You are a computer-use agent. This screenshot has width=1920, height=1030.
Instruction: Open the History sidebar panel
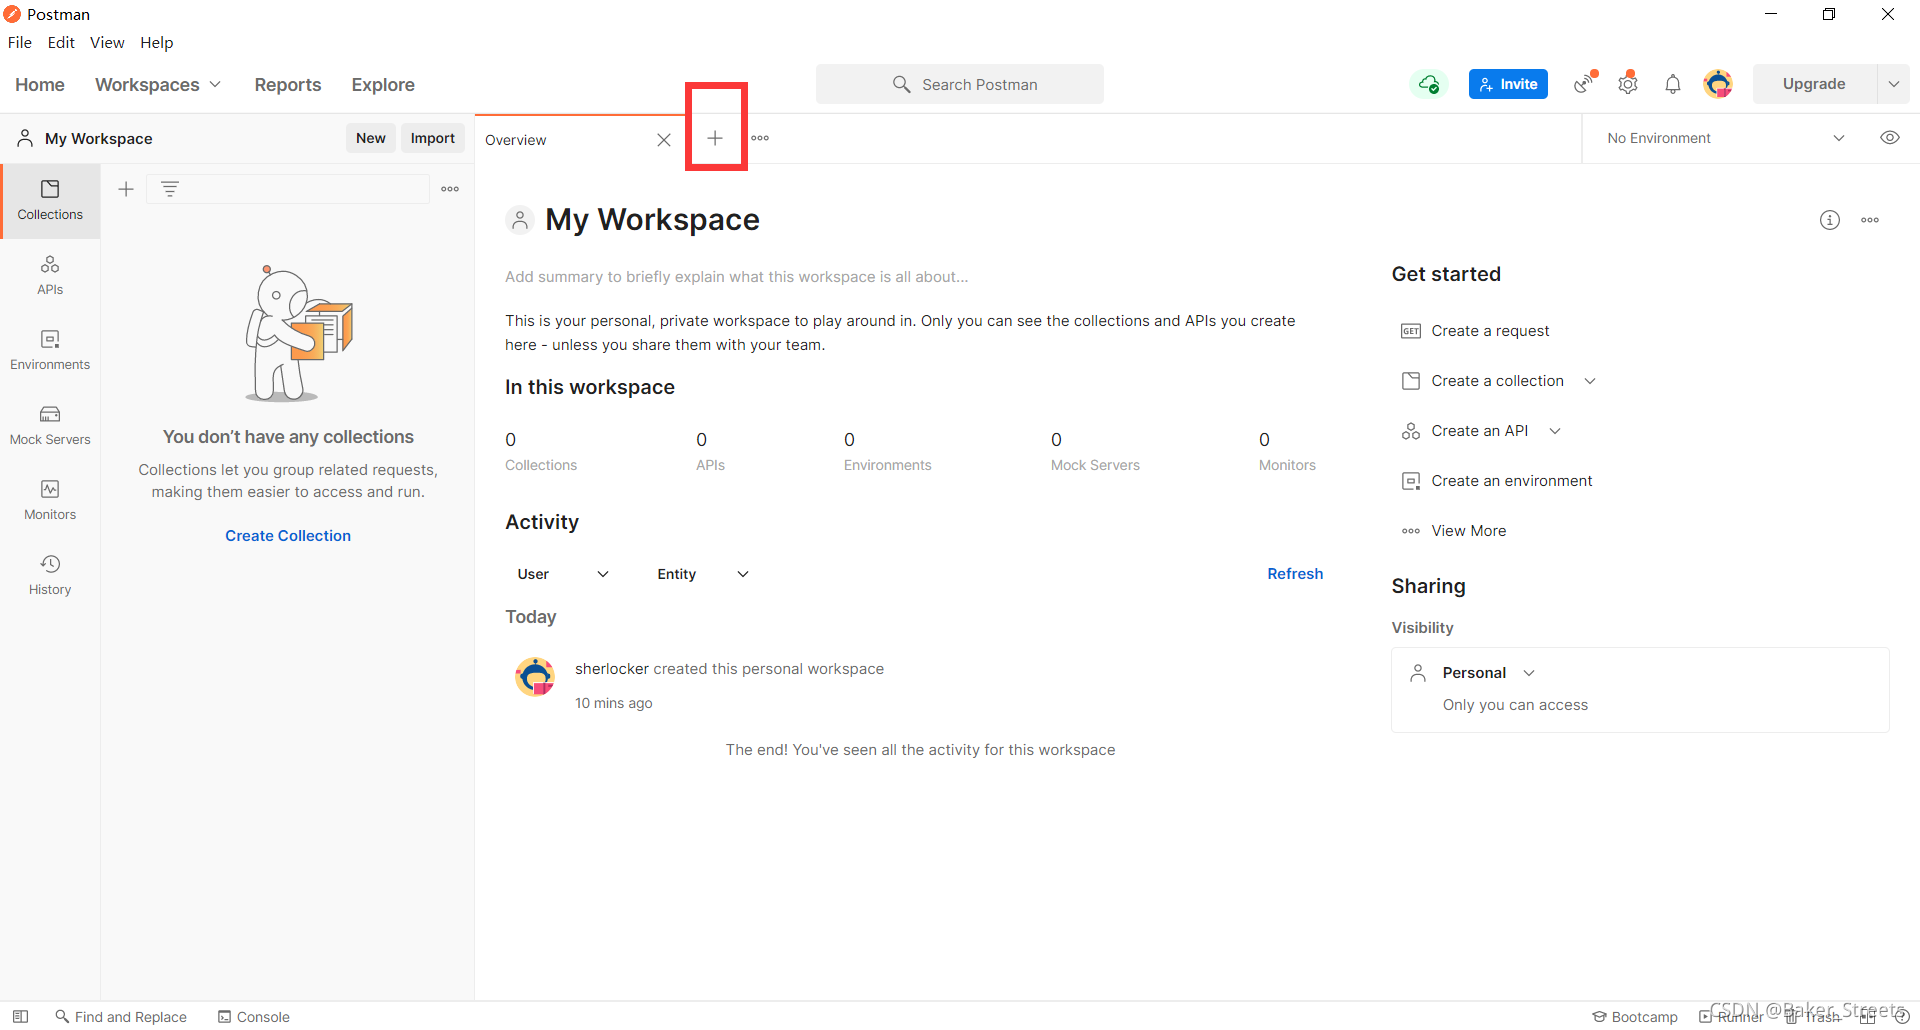pos(50,576)
